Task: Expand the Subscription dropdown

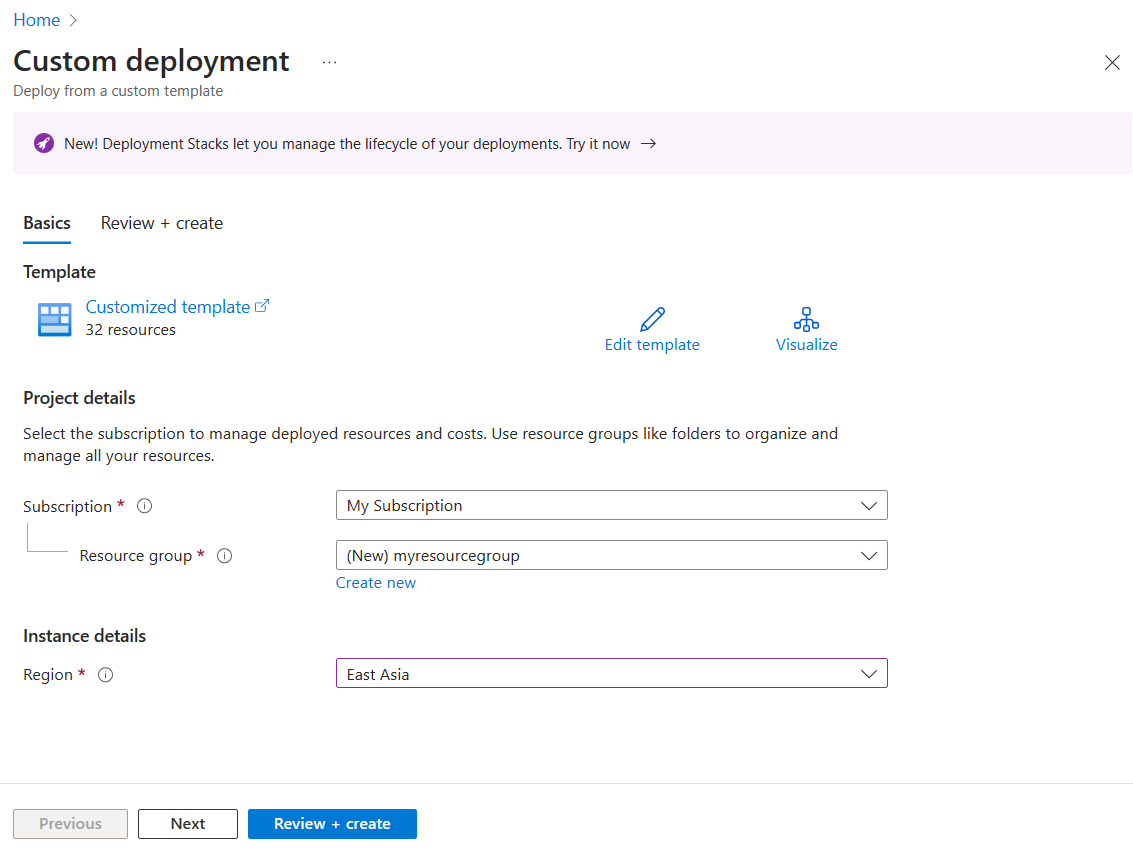Action: (611, 506)
